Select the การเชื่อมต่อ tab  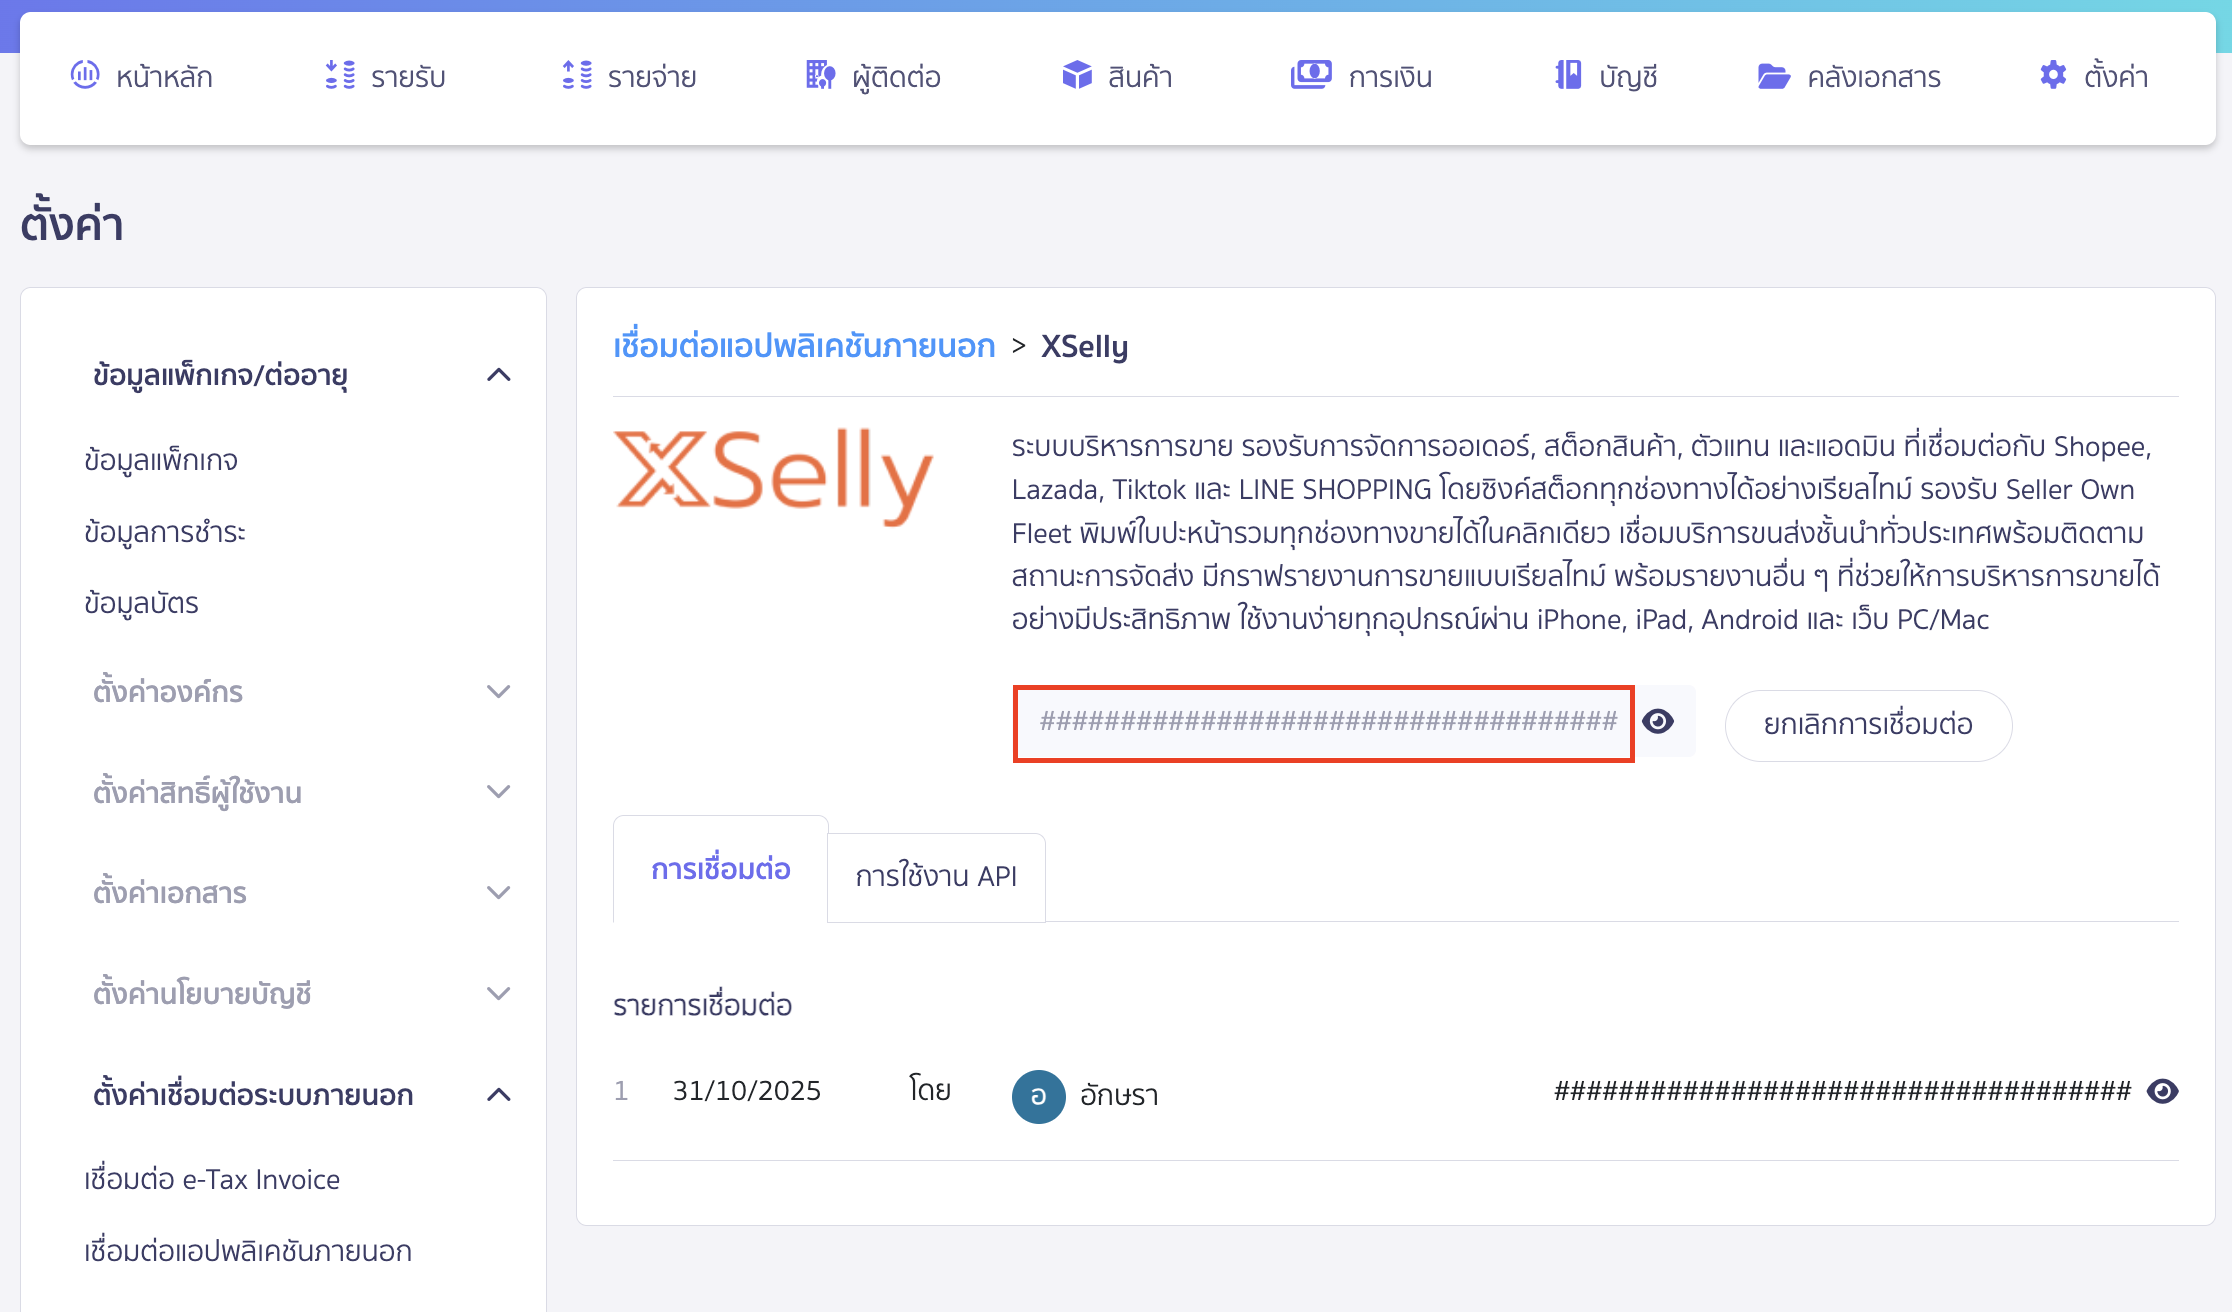pyautogui.click(x=720, y=869)
